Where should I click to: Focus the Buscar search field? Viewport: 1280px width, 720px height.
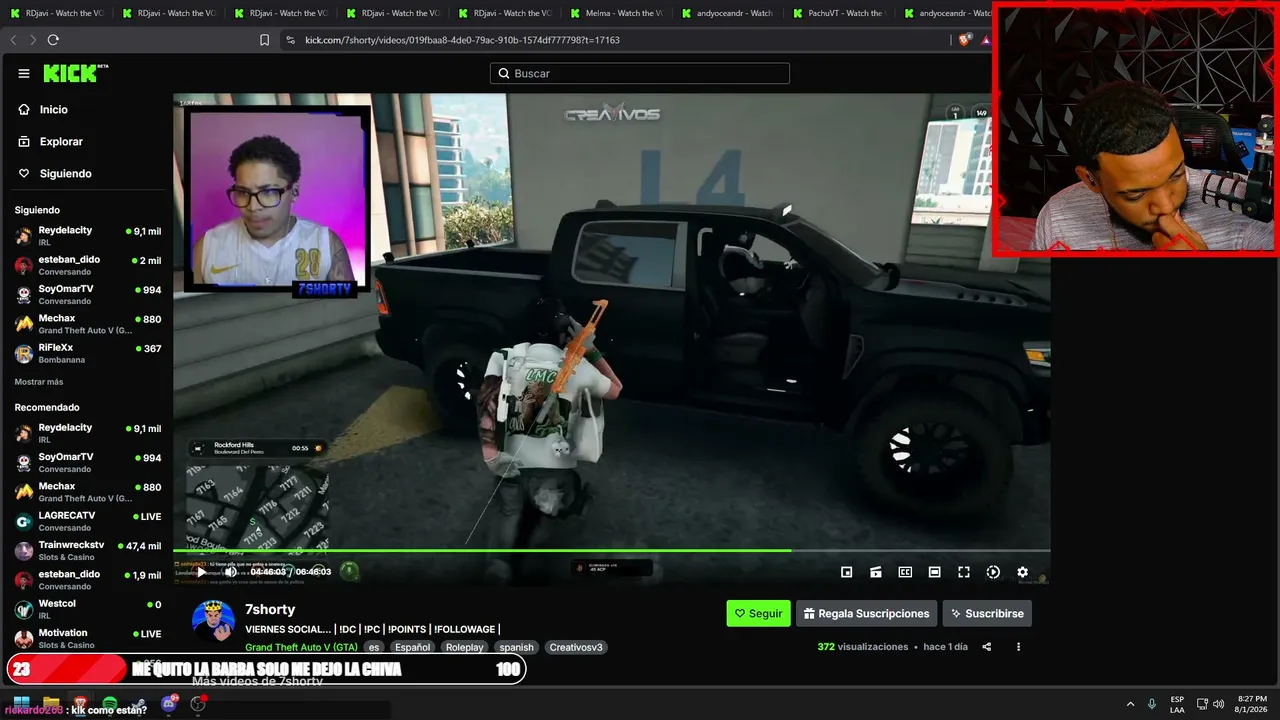pos(640,73)
